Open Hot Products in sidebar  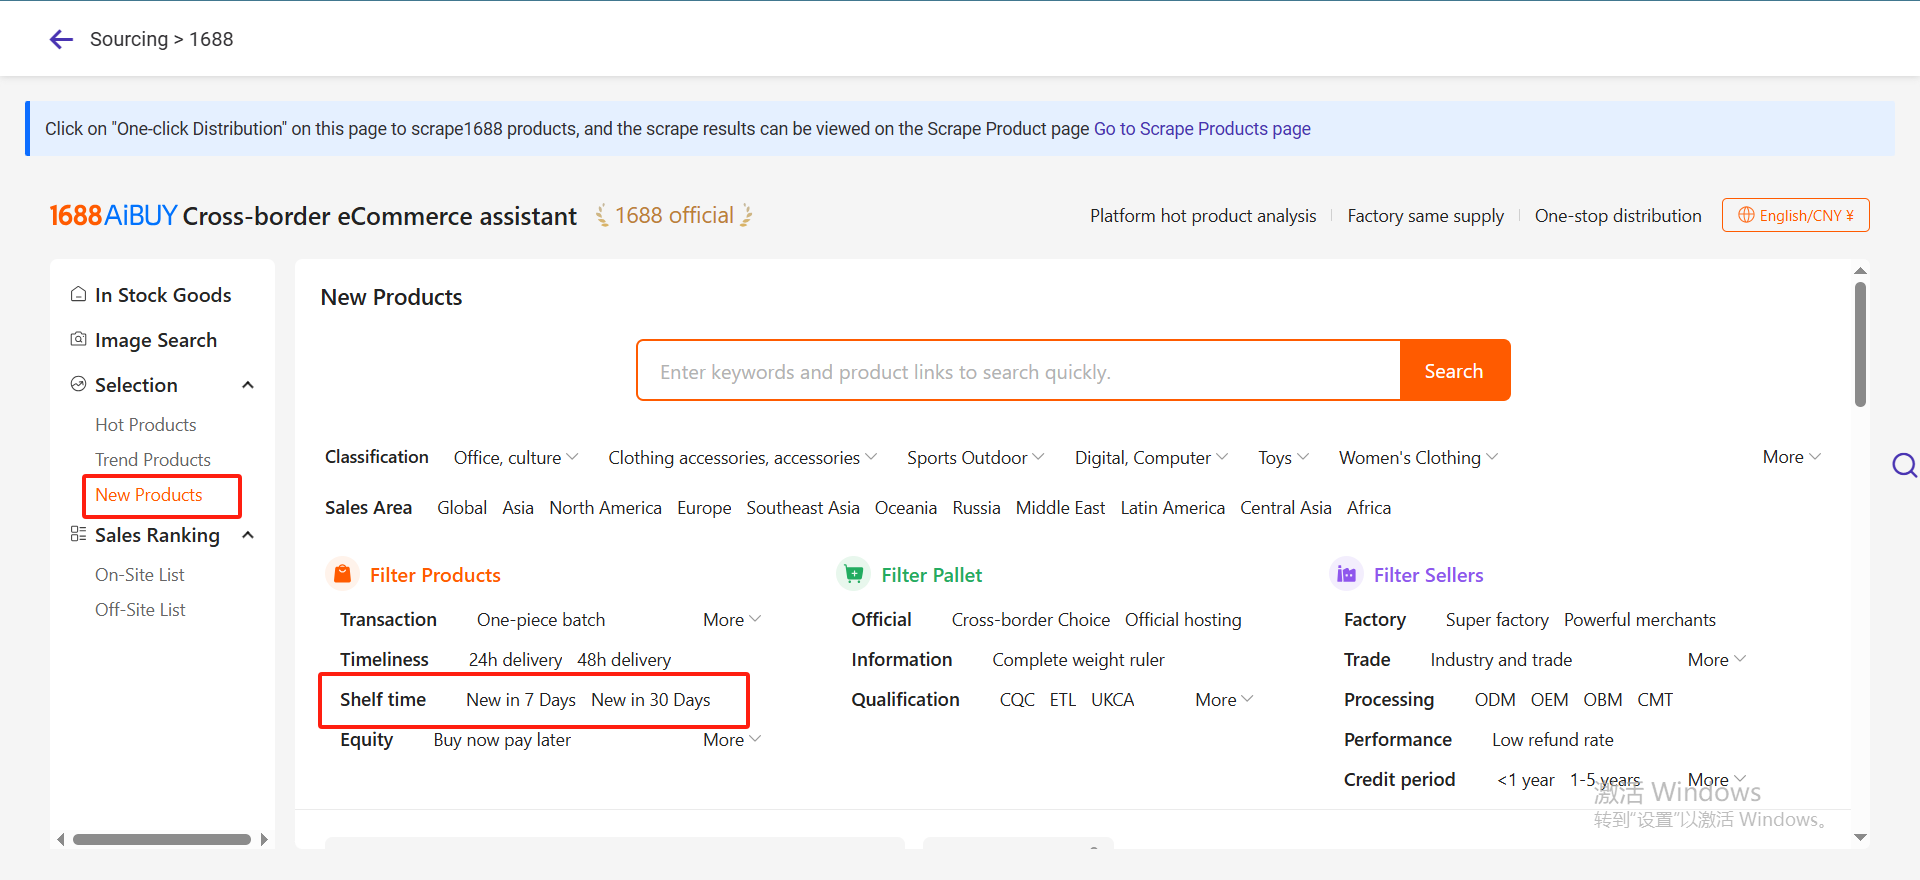click(x=146, y=425)
